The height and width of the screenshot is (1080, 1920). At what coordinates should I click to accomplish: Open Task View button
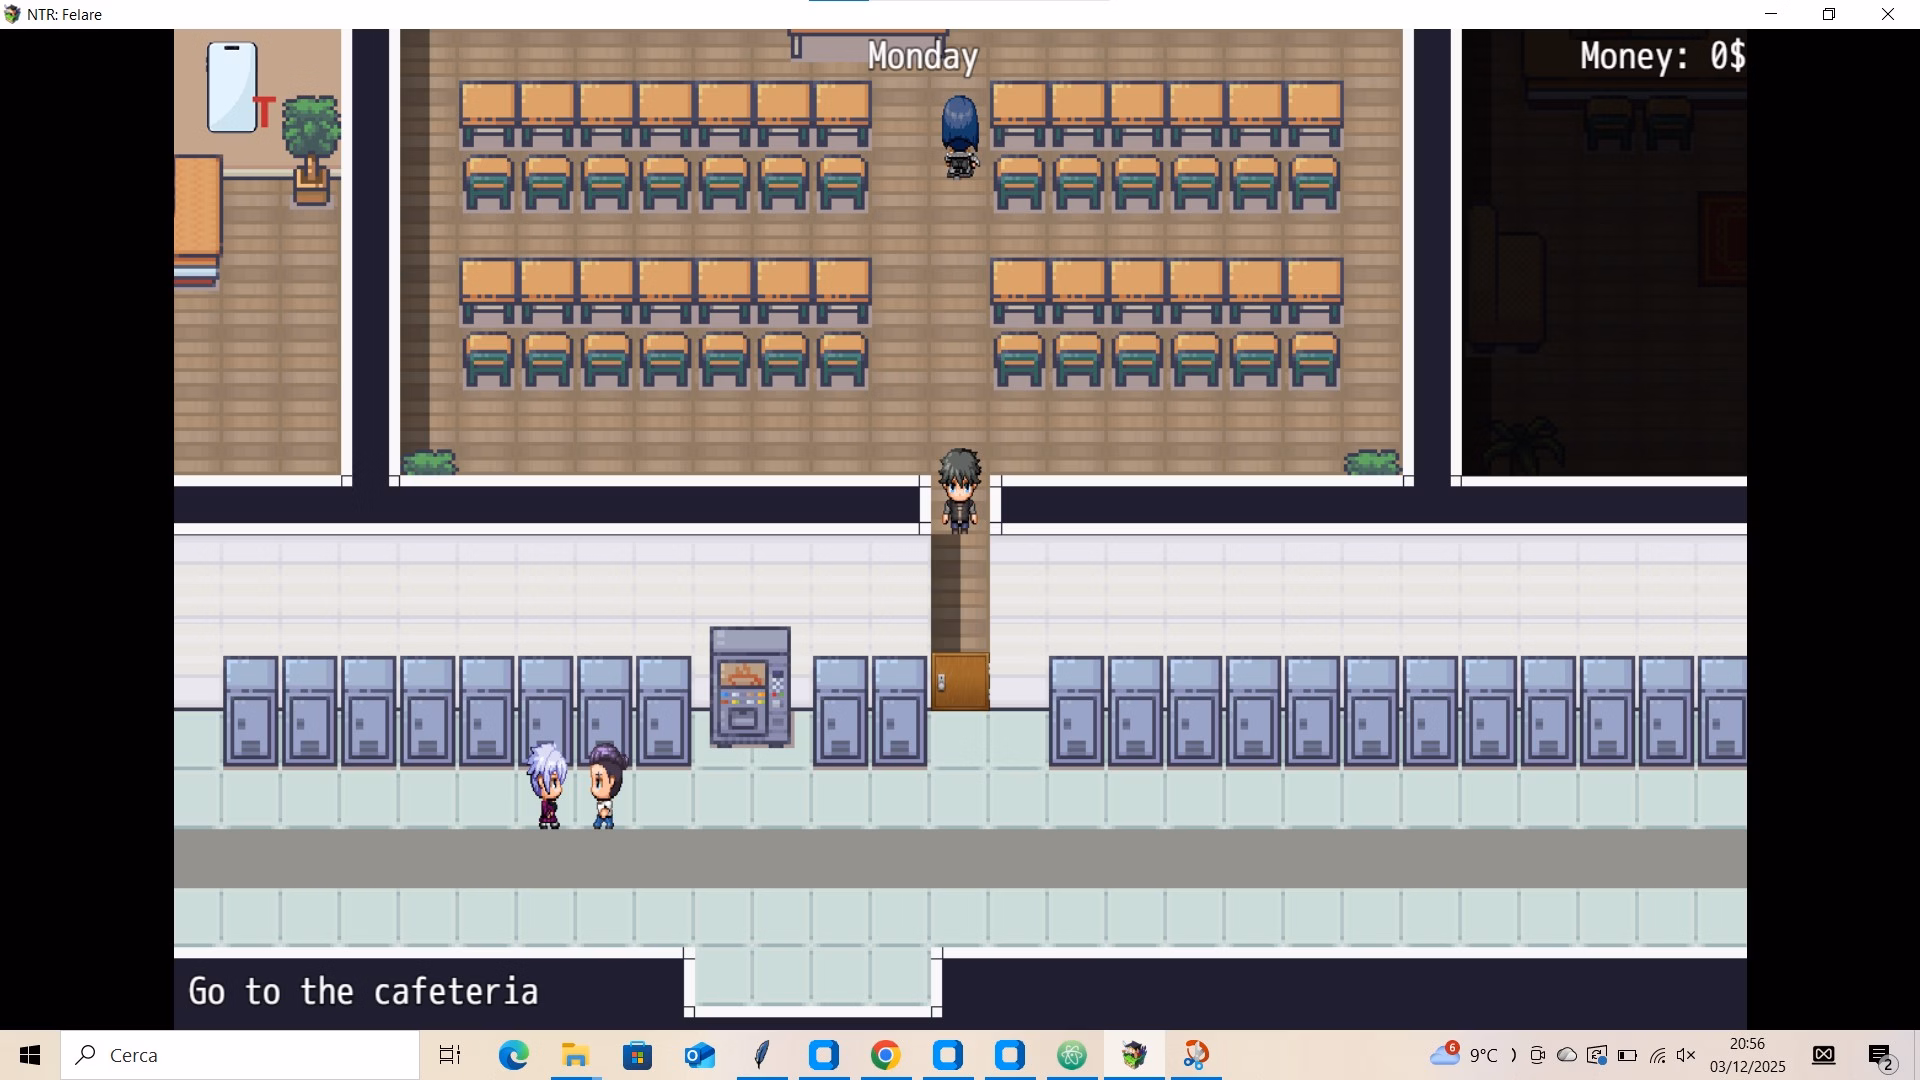point(450,1055)
